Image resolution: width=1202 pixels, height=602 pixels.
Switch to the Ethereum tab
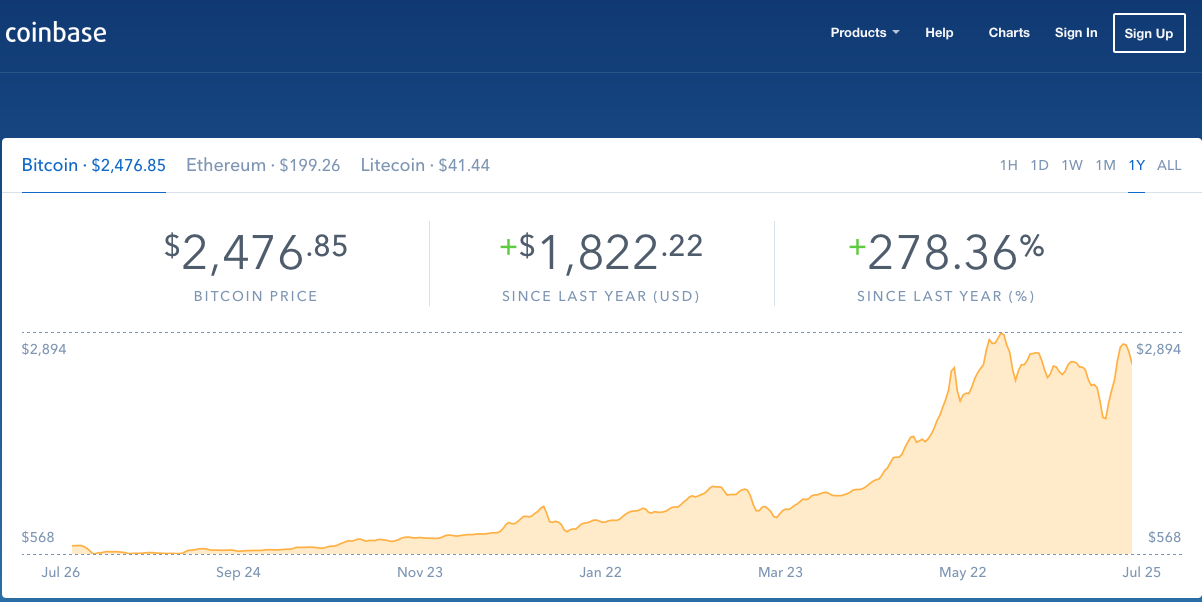[263, 165]
